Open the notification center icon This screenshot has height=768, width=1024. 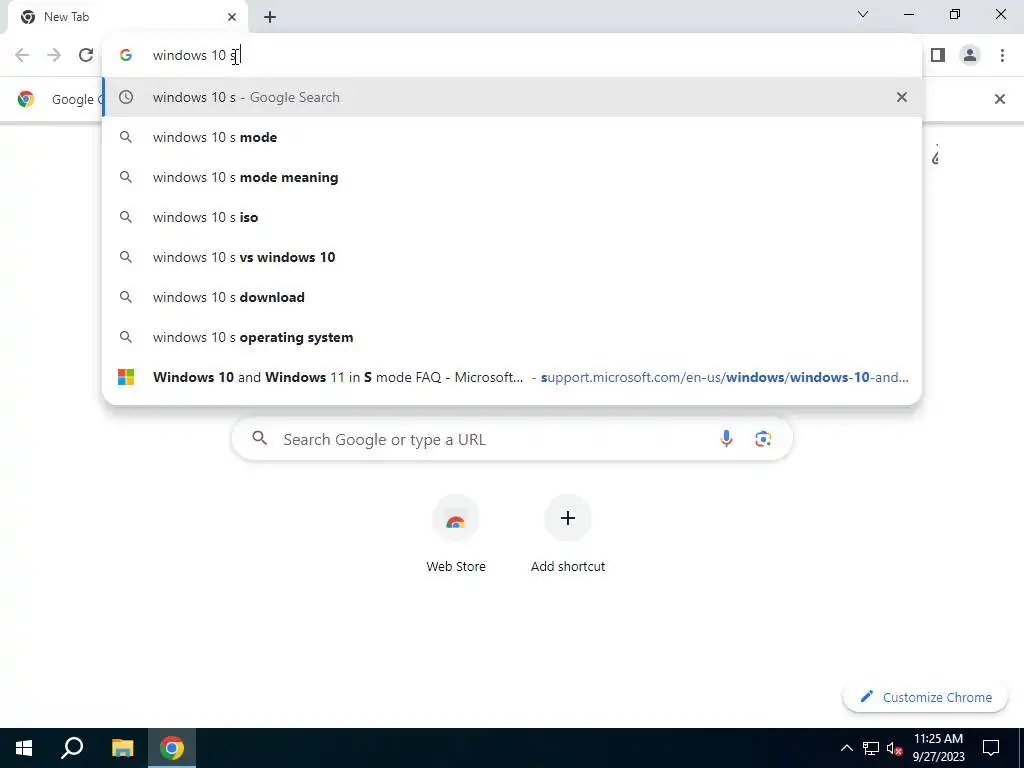click(991, 748)
